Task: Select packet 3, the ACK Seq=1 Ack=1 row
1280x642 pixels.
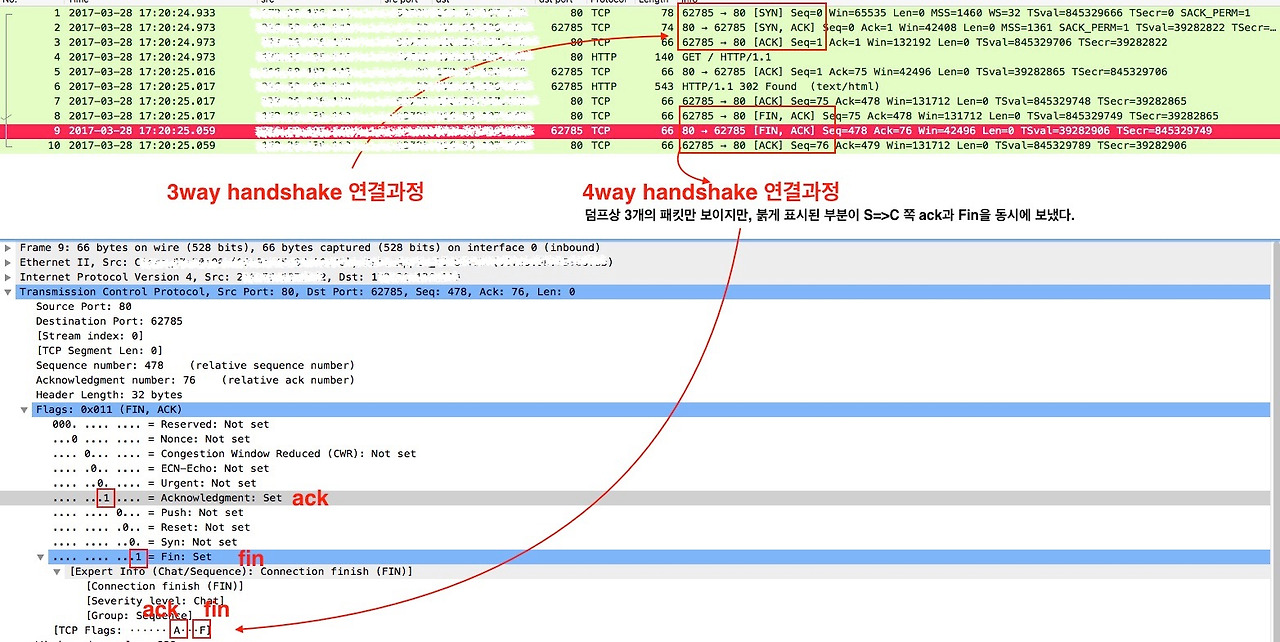Action: click(640, 43)
